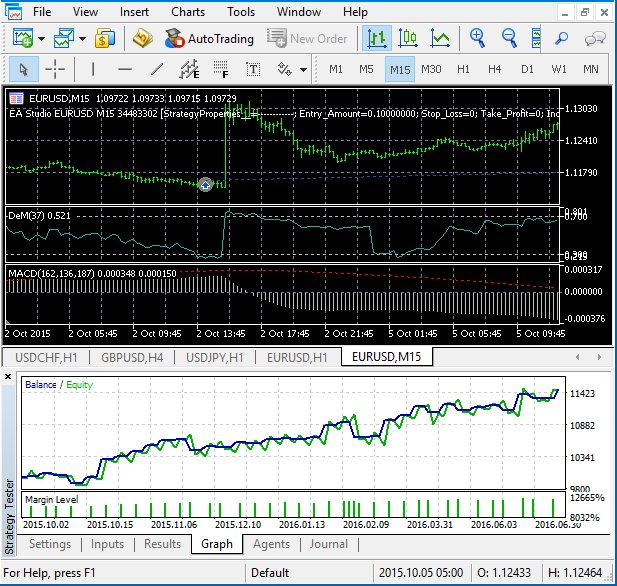Toggle the AutoTrading button
This screenshot has width=617, height=586.
coord(209,38)
